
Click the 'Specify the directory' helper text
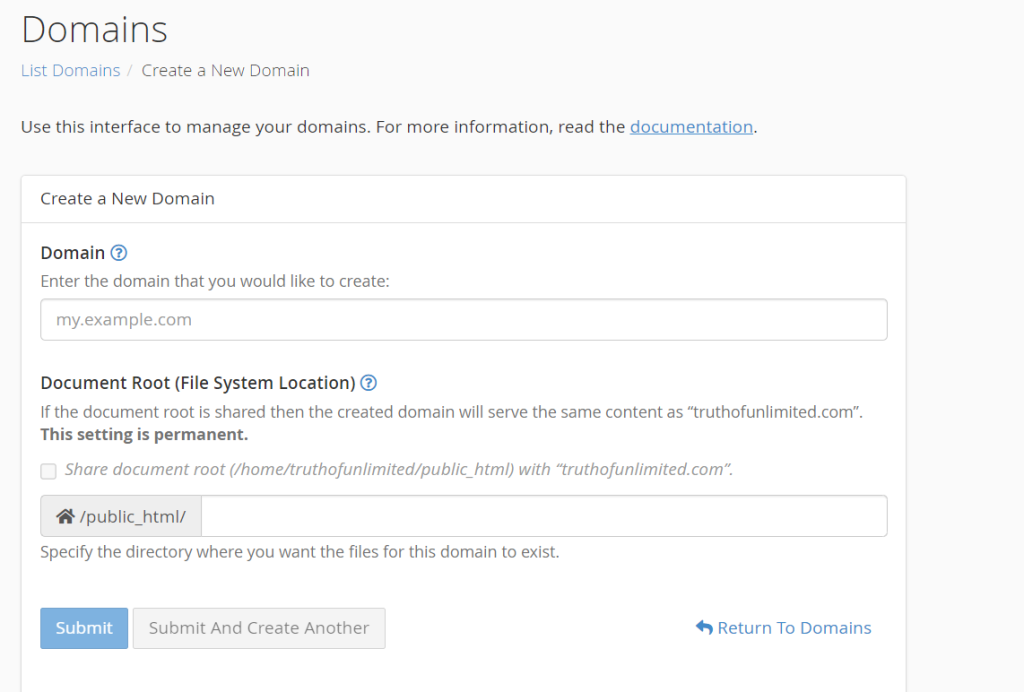(300, 552)
